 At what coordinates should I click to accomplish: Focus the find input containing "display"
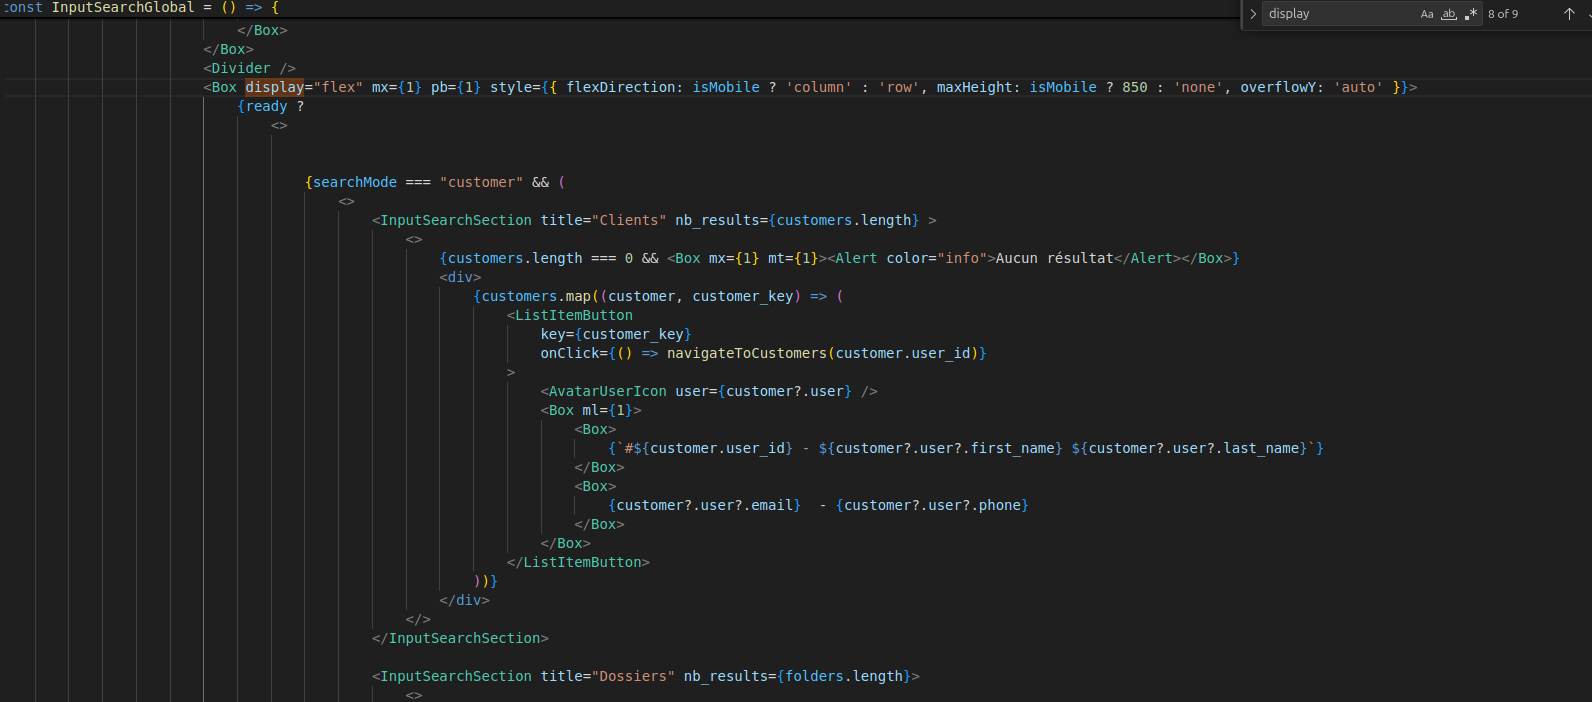click(1338, 14)
